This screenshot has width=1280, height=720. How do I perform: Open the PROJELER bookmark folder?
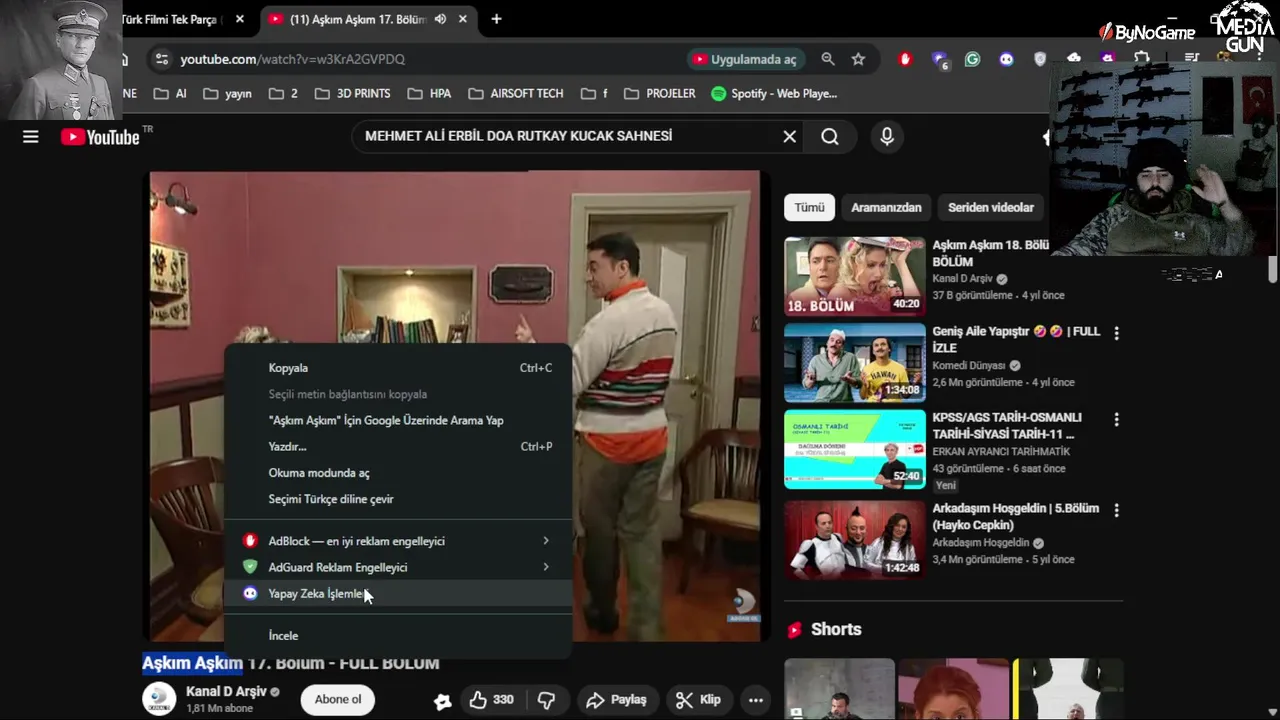(659, 93)
